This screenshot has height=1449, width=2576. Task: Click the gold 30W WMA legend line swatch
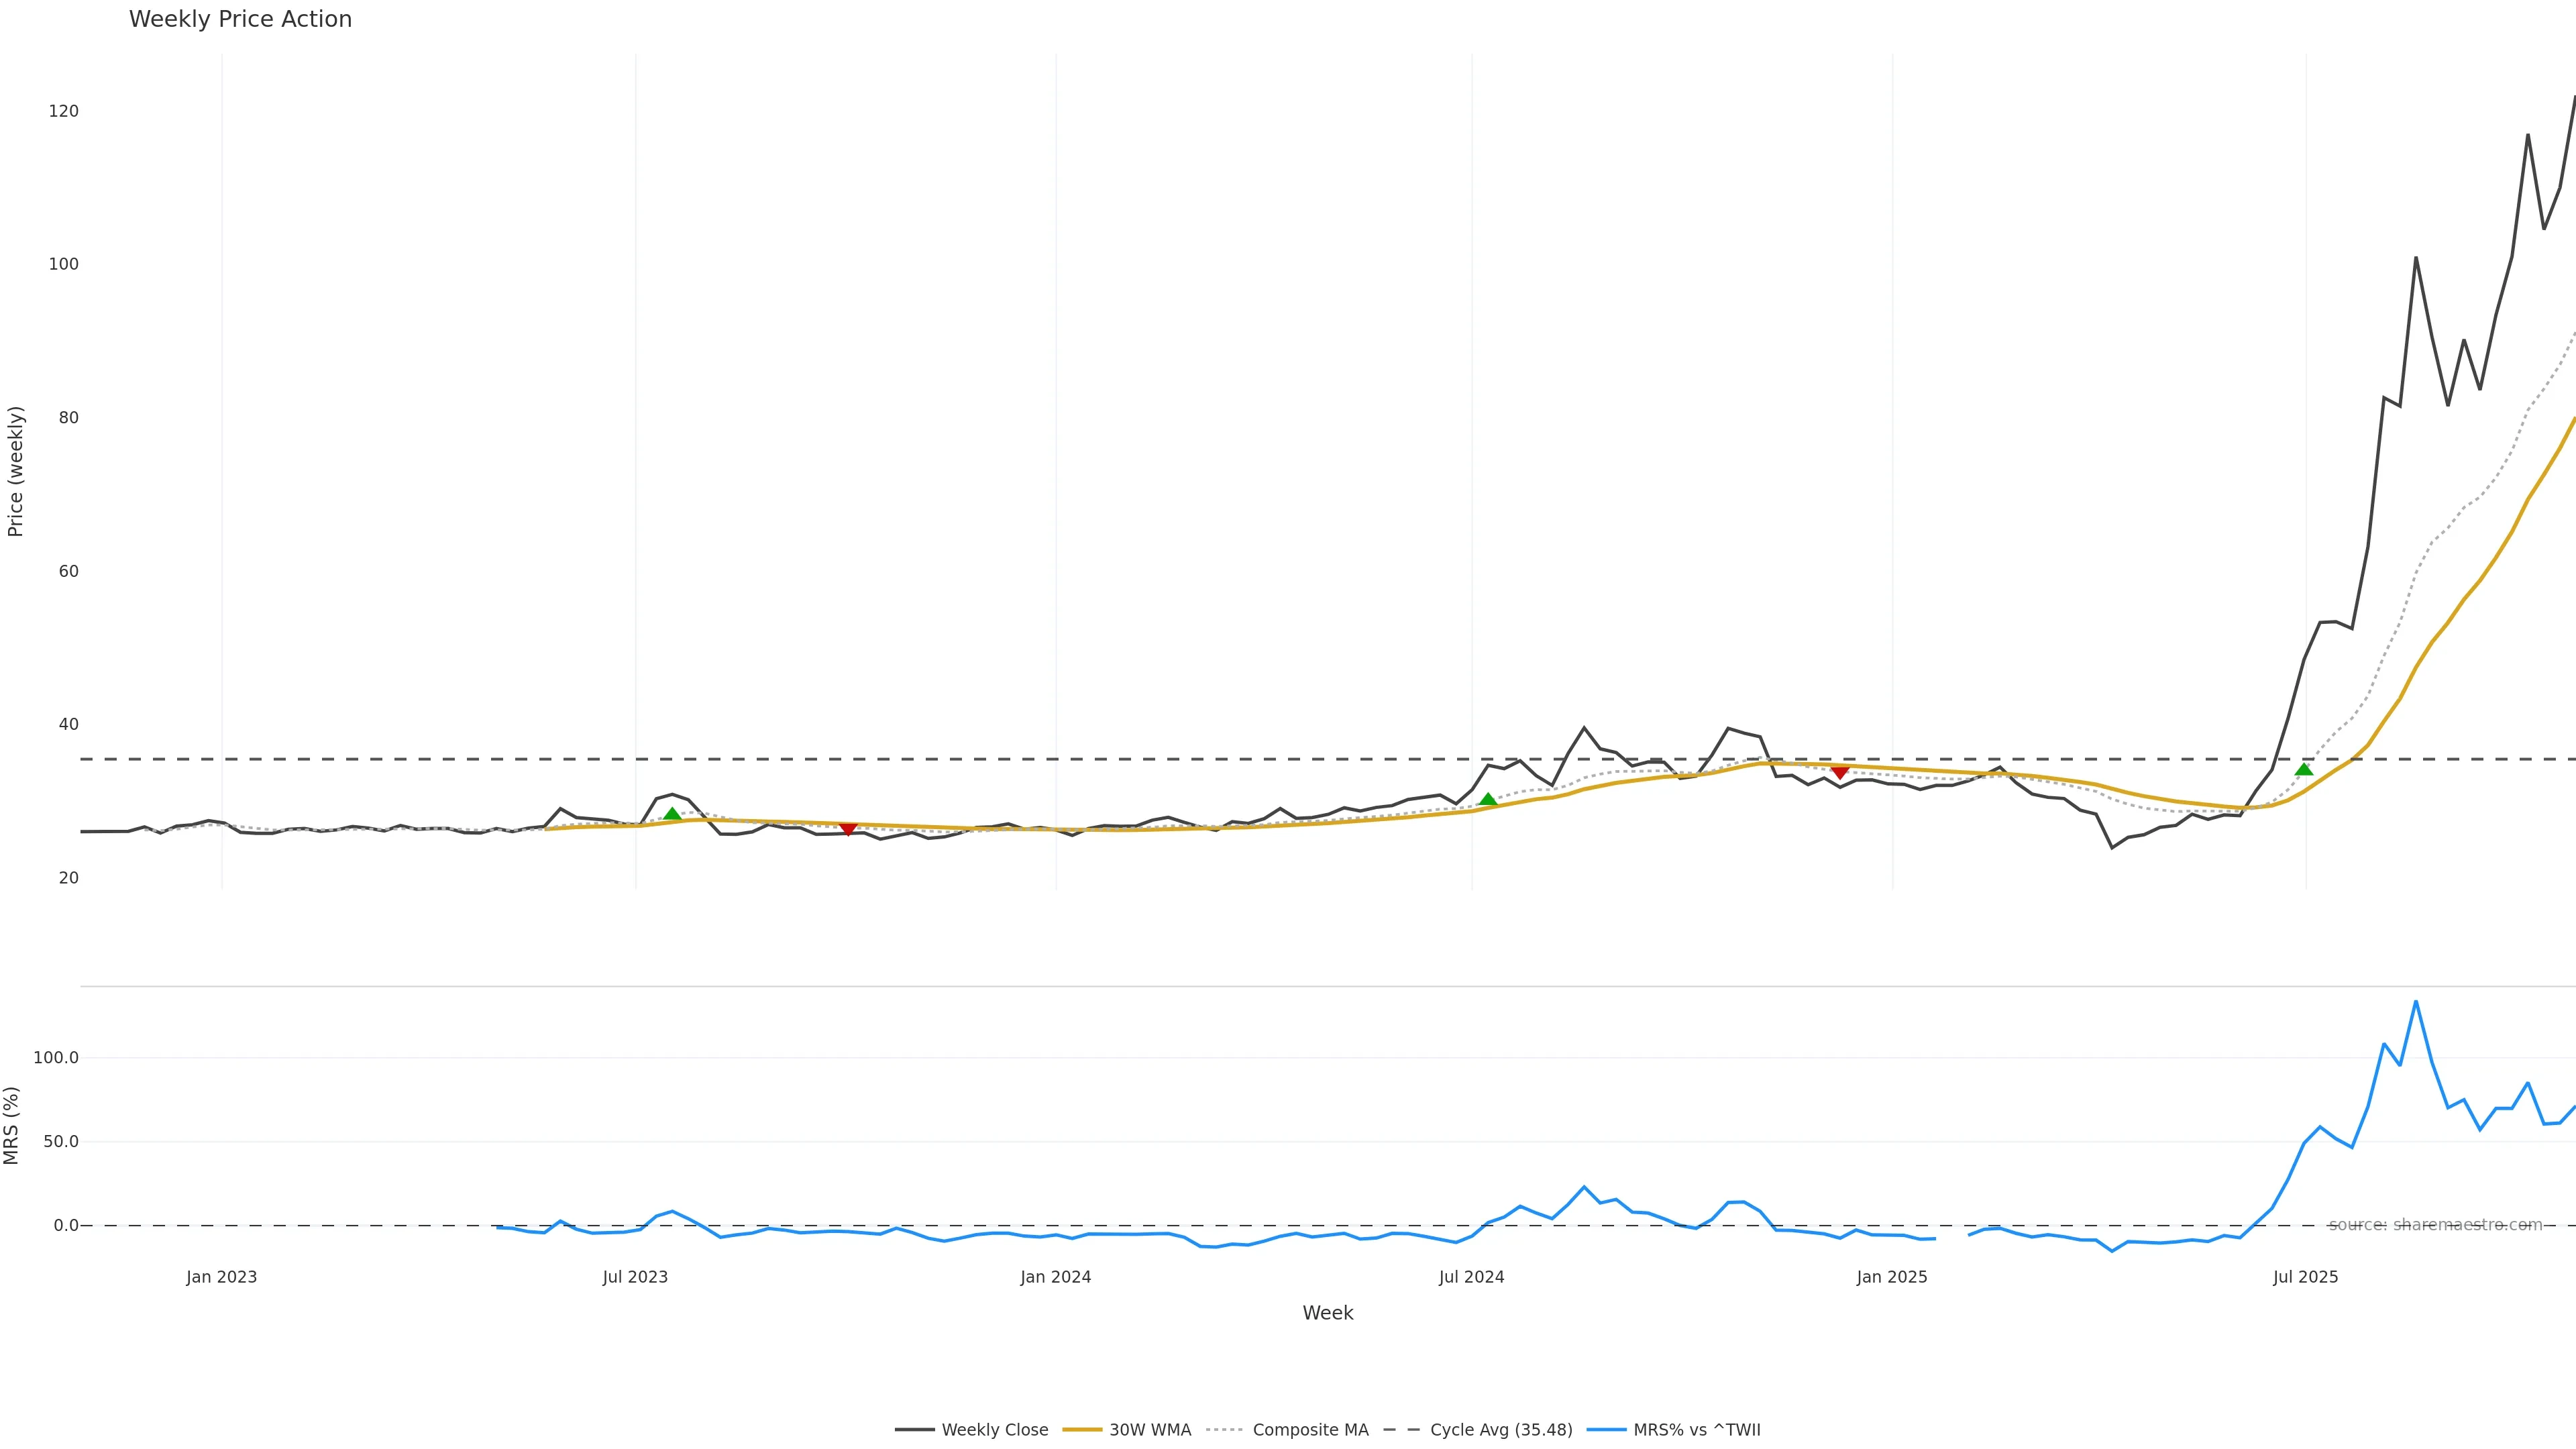[x=1082, y=1430]
